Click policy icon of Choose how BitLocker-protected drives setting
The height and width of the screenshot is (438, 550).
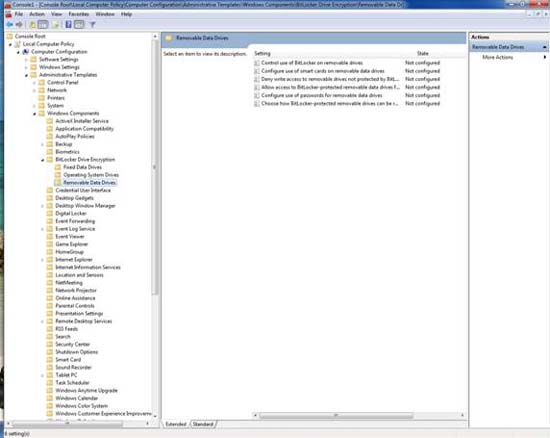pyautogui.click(x=257, y=103)
